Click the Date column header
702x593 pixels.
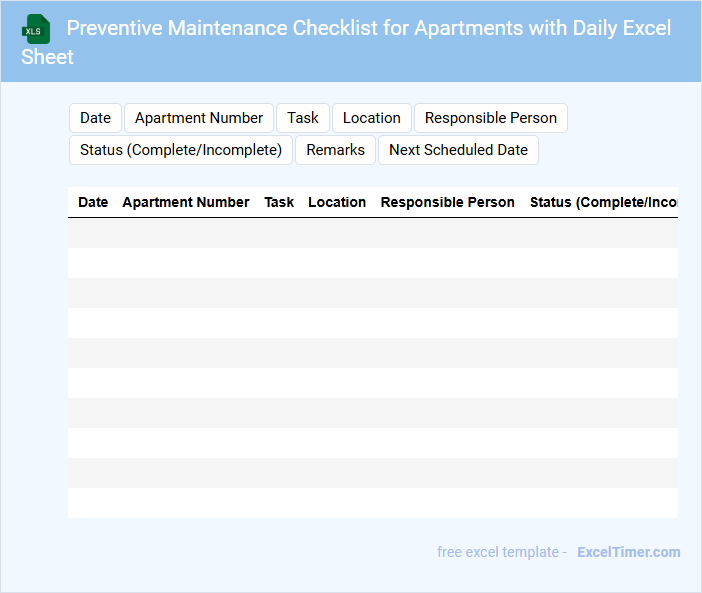pos(93,202)
